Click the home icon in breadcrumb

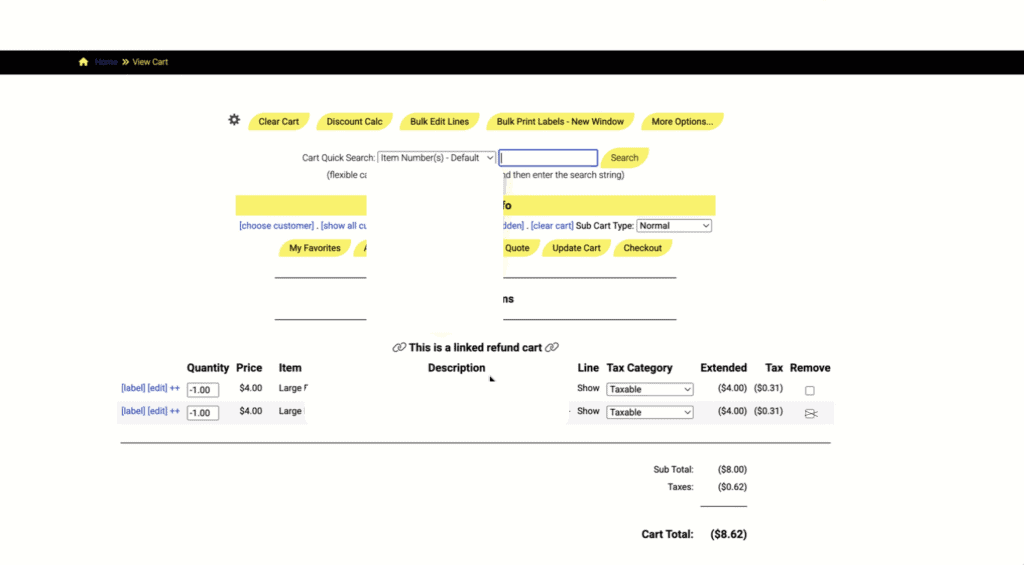pos(83,62)
